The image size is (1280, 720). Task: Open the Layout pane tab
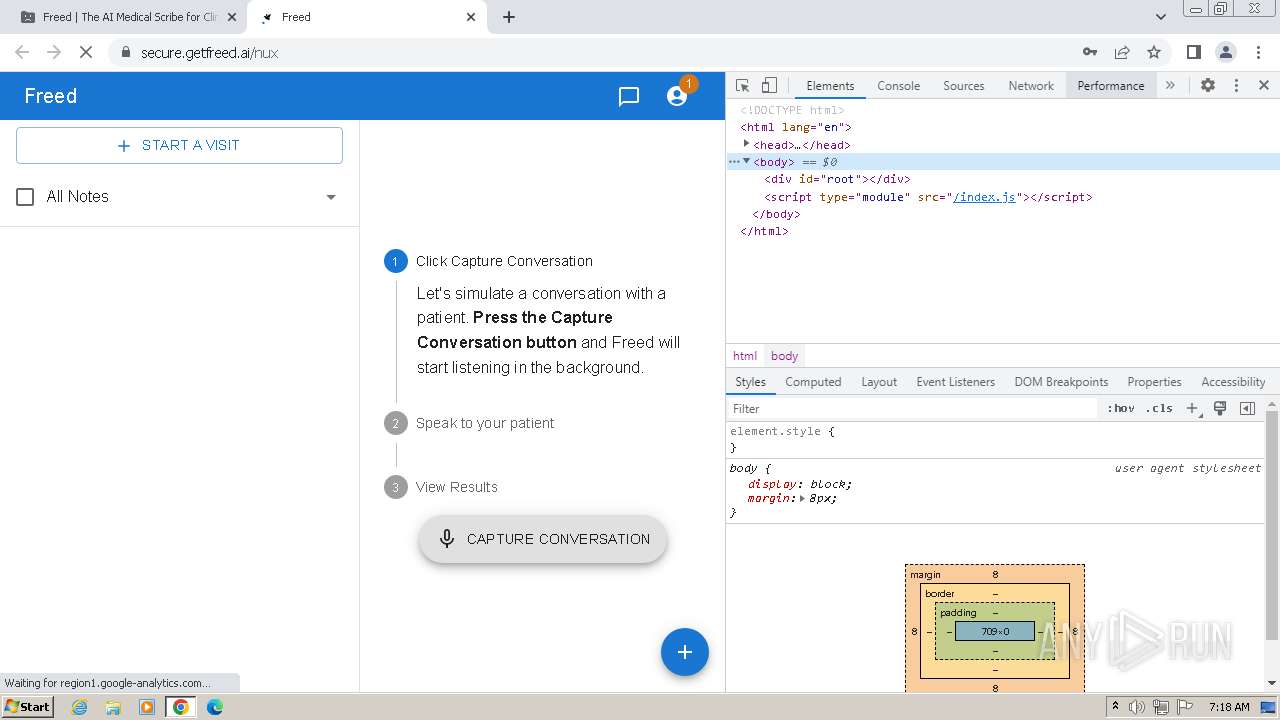pyautogui.click(x=879, y=382)
